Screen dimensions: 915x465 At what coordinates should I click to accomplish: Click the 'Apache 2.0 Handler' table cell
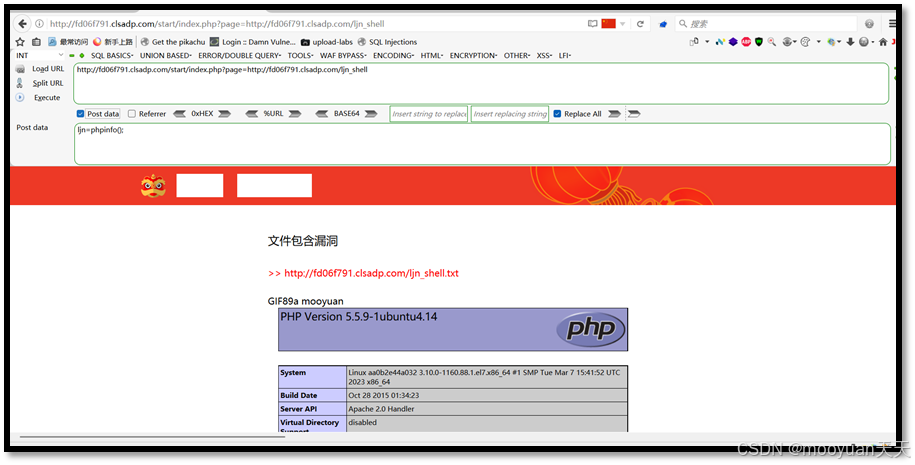tap(487, 409)
